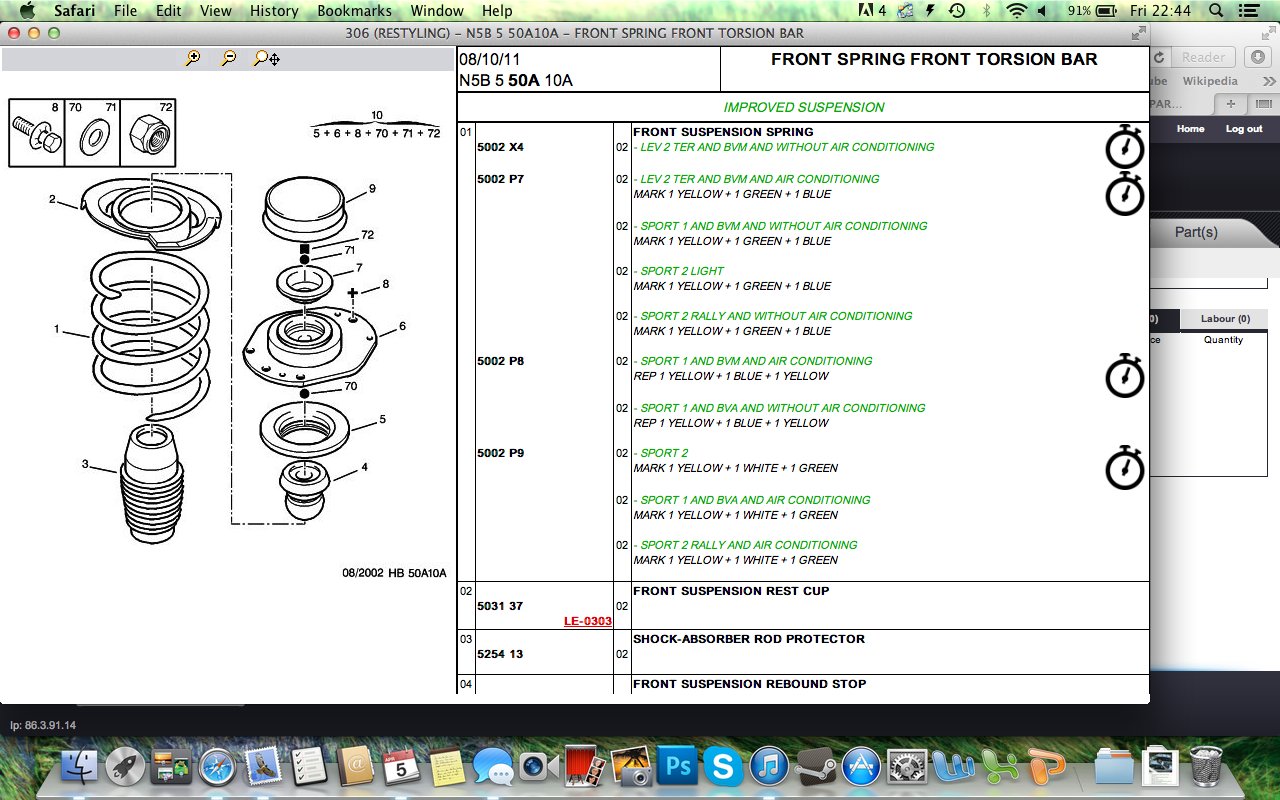1280x800 pixels.
Task: Open stopwatch labour time for 5002 P9
Action: pos(1125,467)
